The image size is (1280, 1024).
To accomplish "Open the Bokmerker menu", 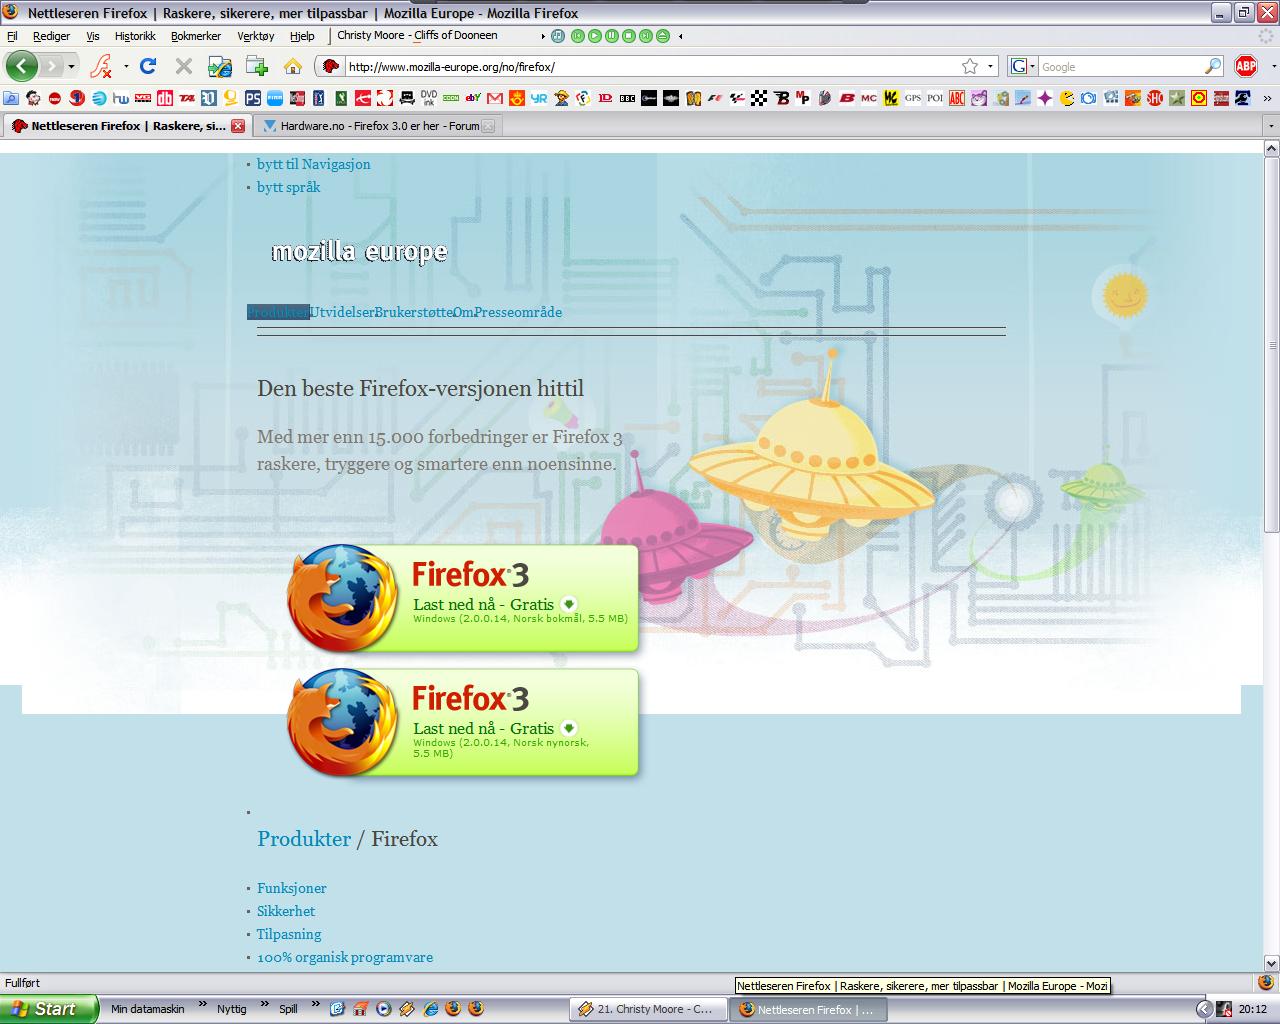I will click(x=196, y=36).
